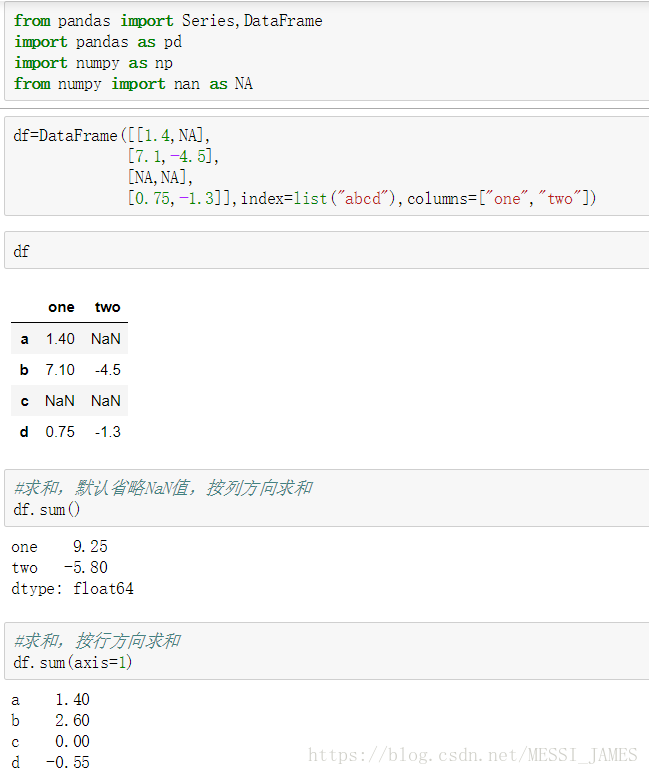Click the table cell value 7.10
Image resolution: width=649 pixels, height=775 pixels.
pos(60,370)
